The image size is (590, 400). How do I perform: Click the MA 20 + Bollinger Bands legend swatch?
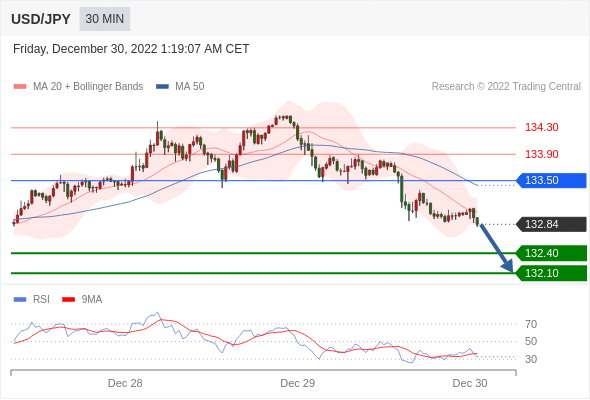point(20,87)
